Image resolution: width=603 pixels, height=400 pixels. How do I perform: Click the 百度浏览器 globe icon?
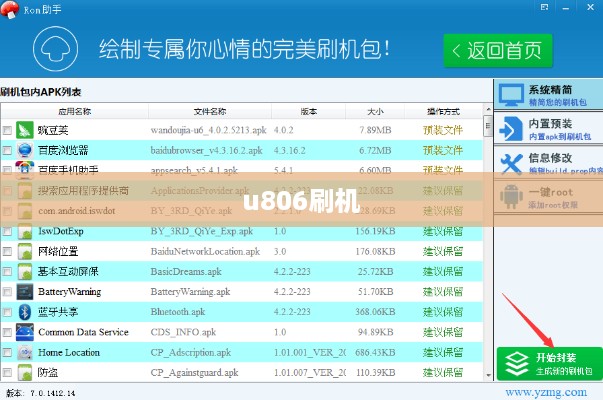25,150
